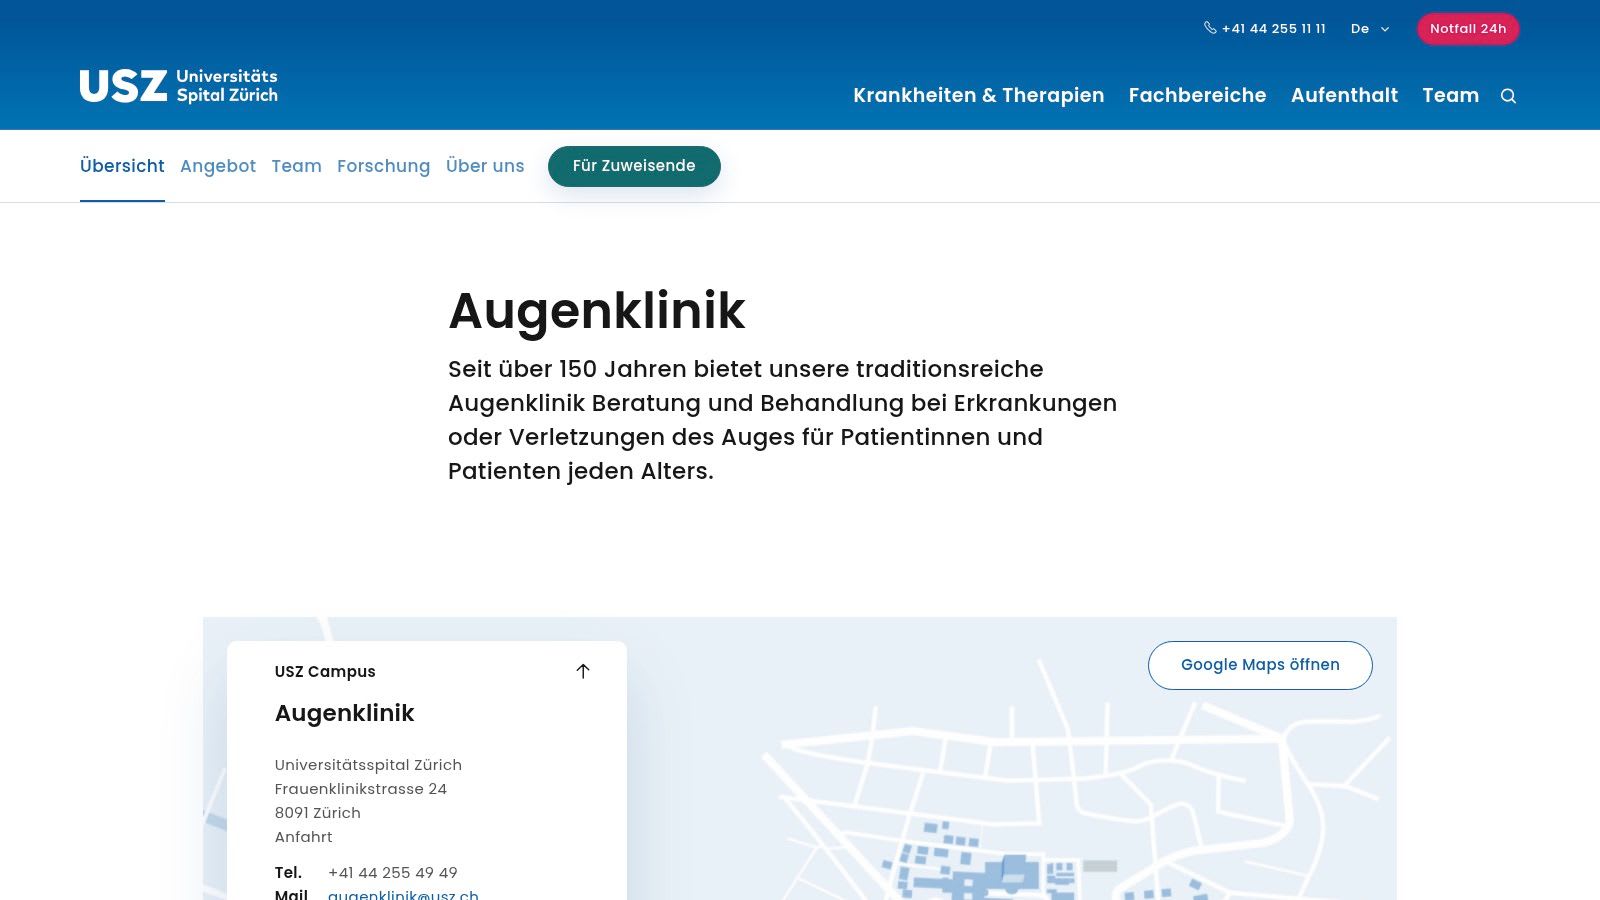Collapse the USZ Campus card with the arrow

[583, 671]
